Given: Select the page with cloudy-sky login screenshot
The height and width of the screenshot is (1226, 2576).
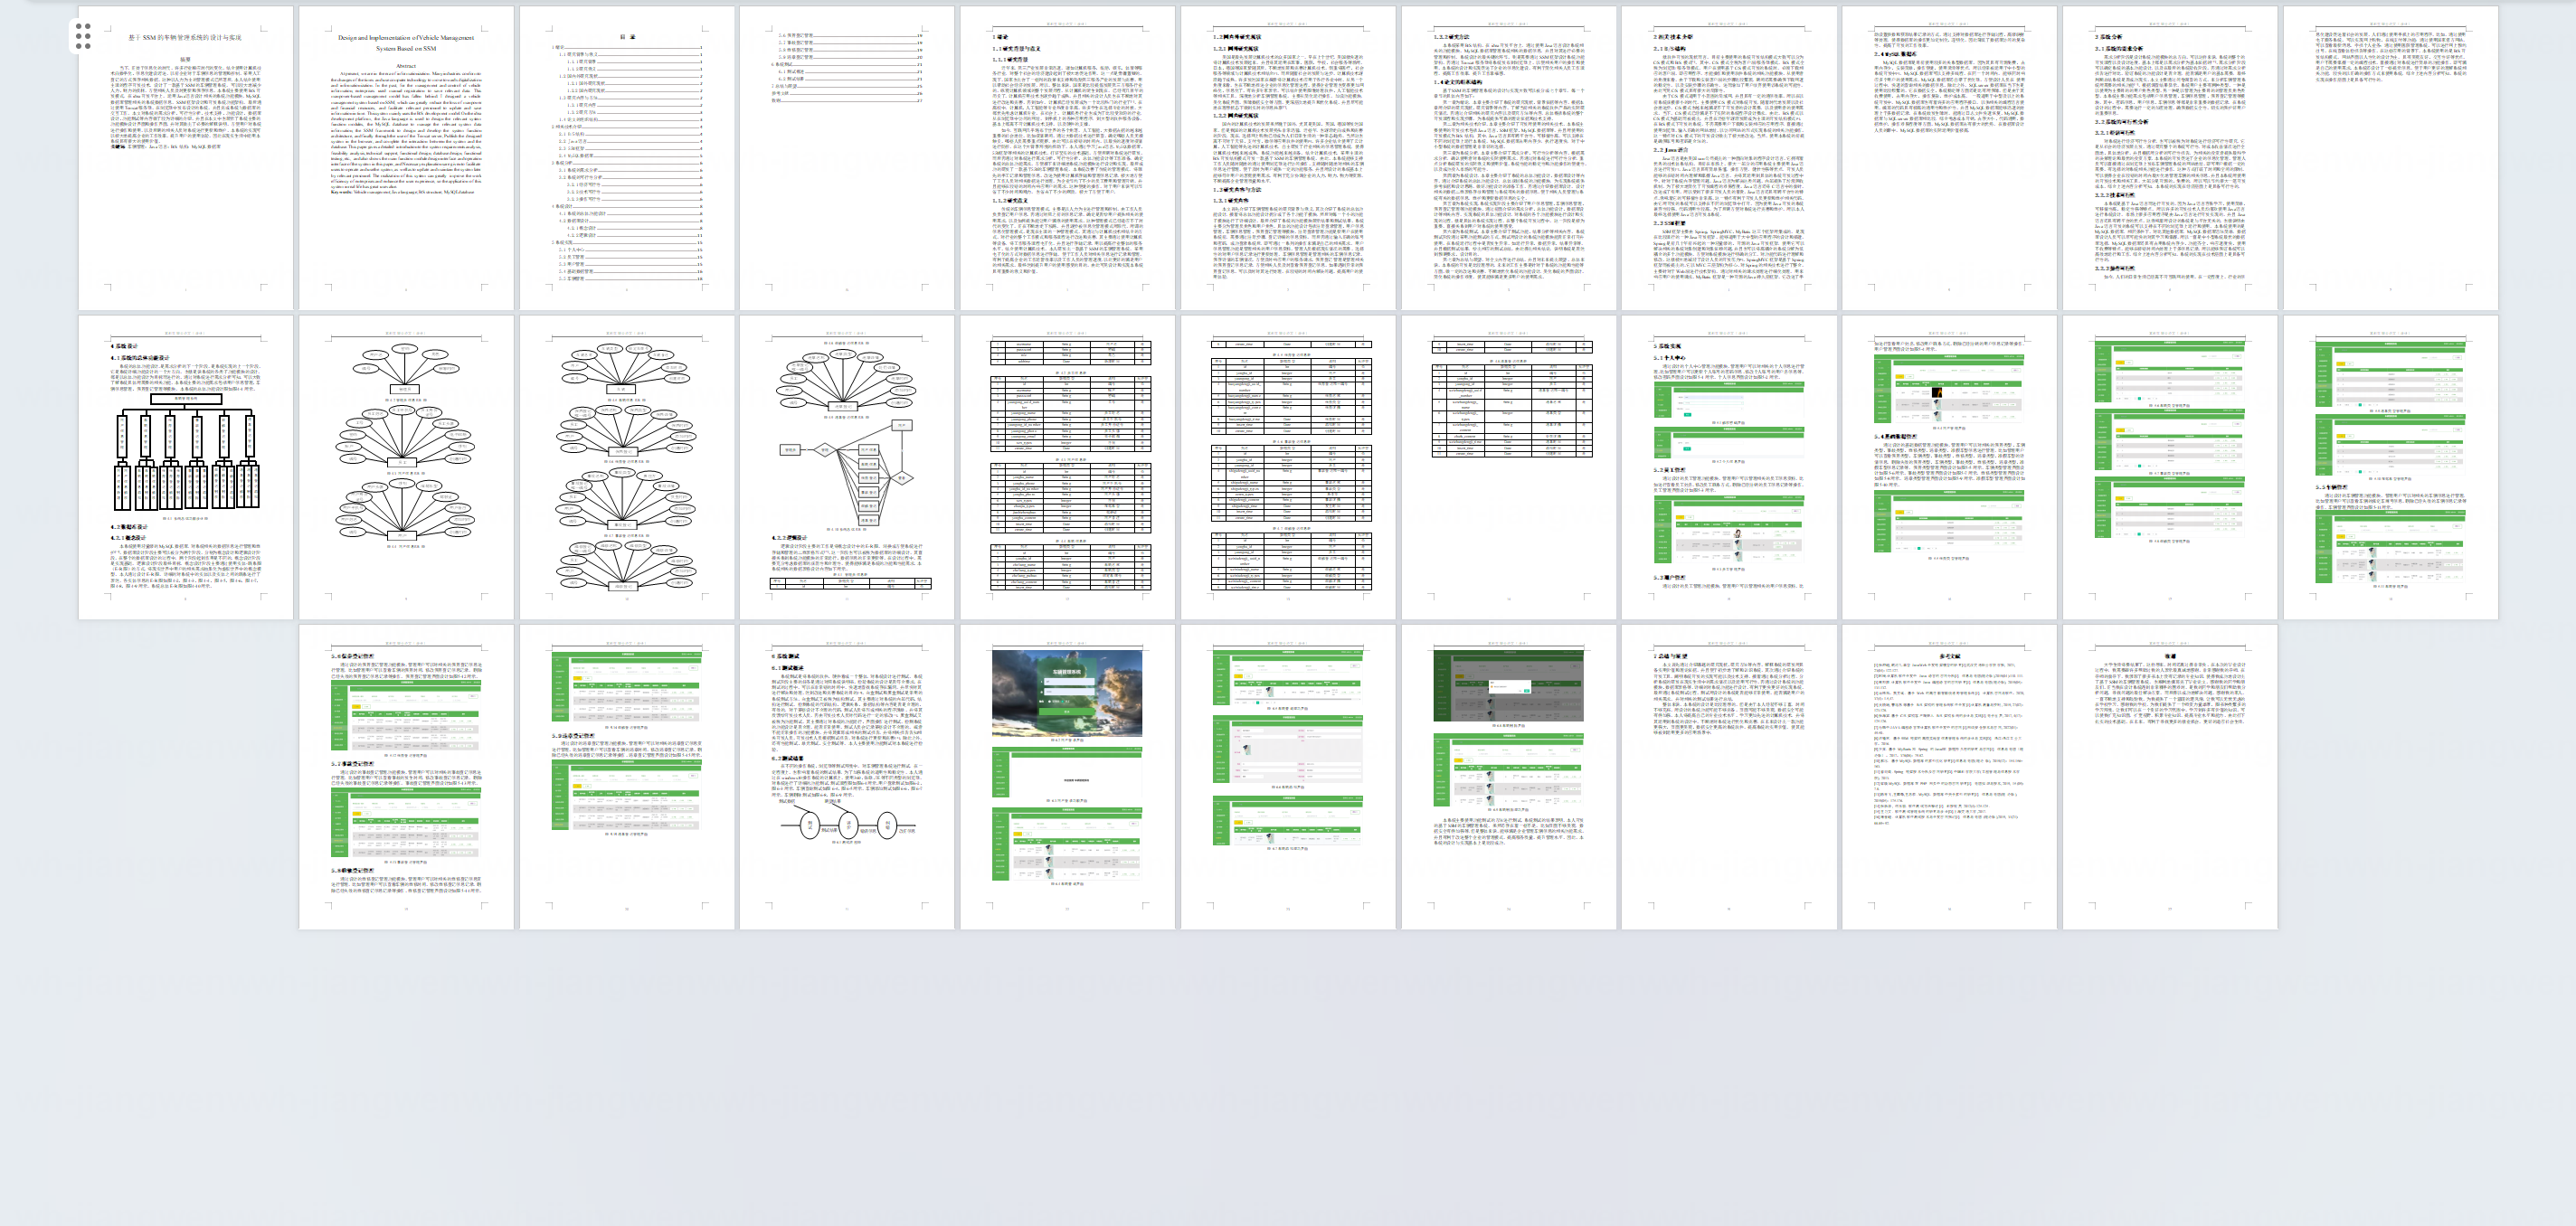Looking at the screenshot, I should (1067, 776).
